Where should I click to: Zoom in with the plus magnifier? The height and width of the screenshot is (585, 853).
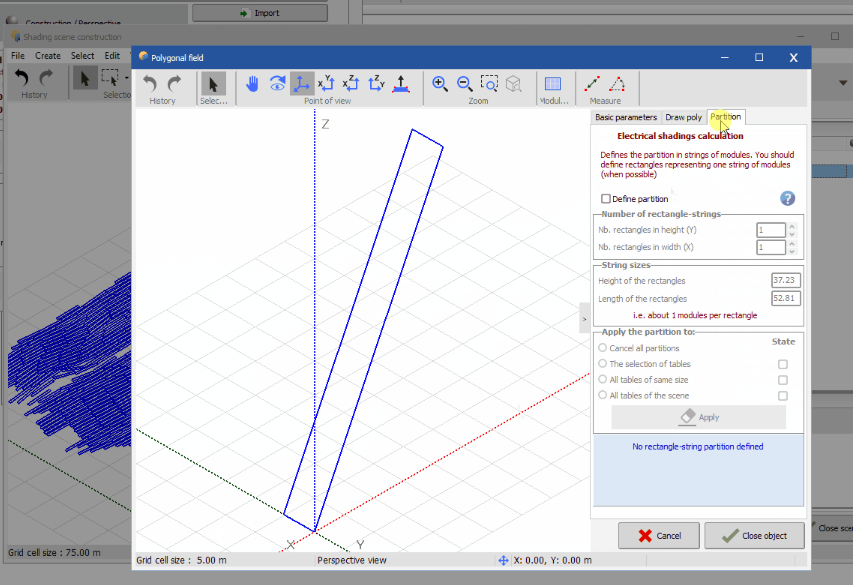pyautogui.click(x=440, y=84)
